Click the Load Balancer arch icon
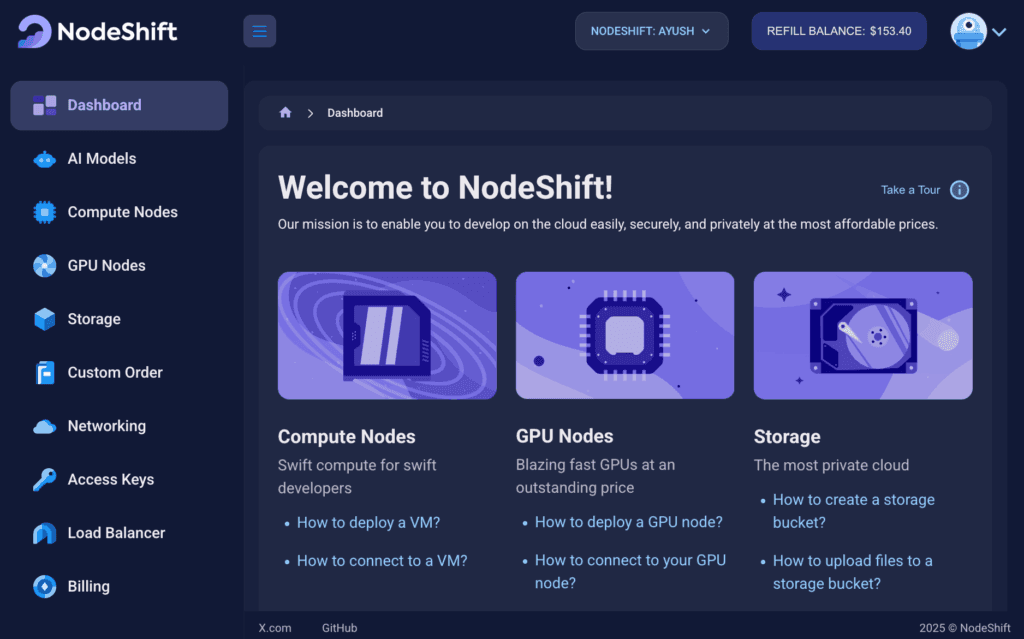1024x639 pixels. click(x=44, y=533)
